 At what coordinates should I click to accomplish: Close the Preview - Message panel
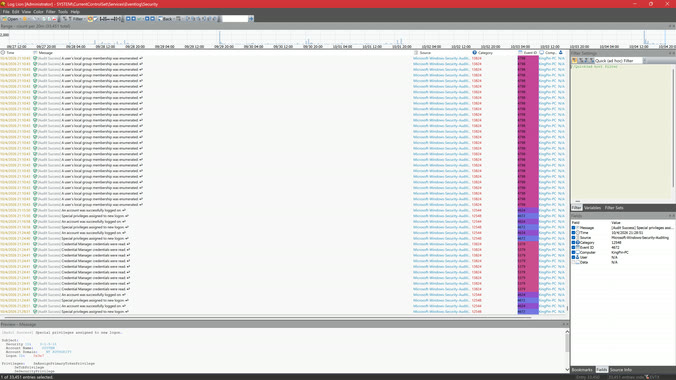(567, 324)
